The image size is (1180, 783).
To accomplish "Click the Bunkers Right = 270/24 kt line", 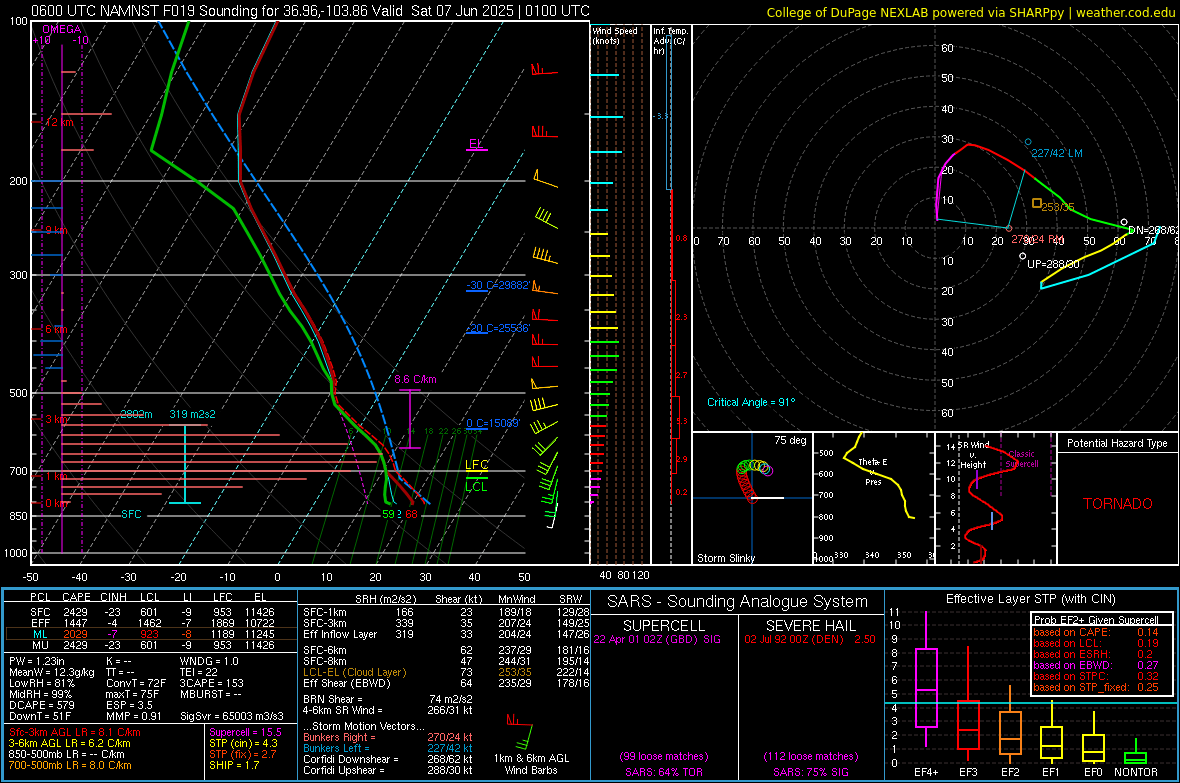I will 388,737.
